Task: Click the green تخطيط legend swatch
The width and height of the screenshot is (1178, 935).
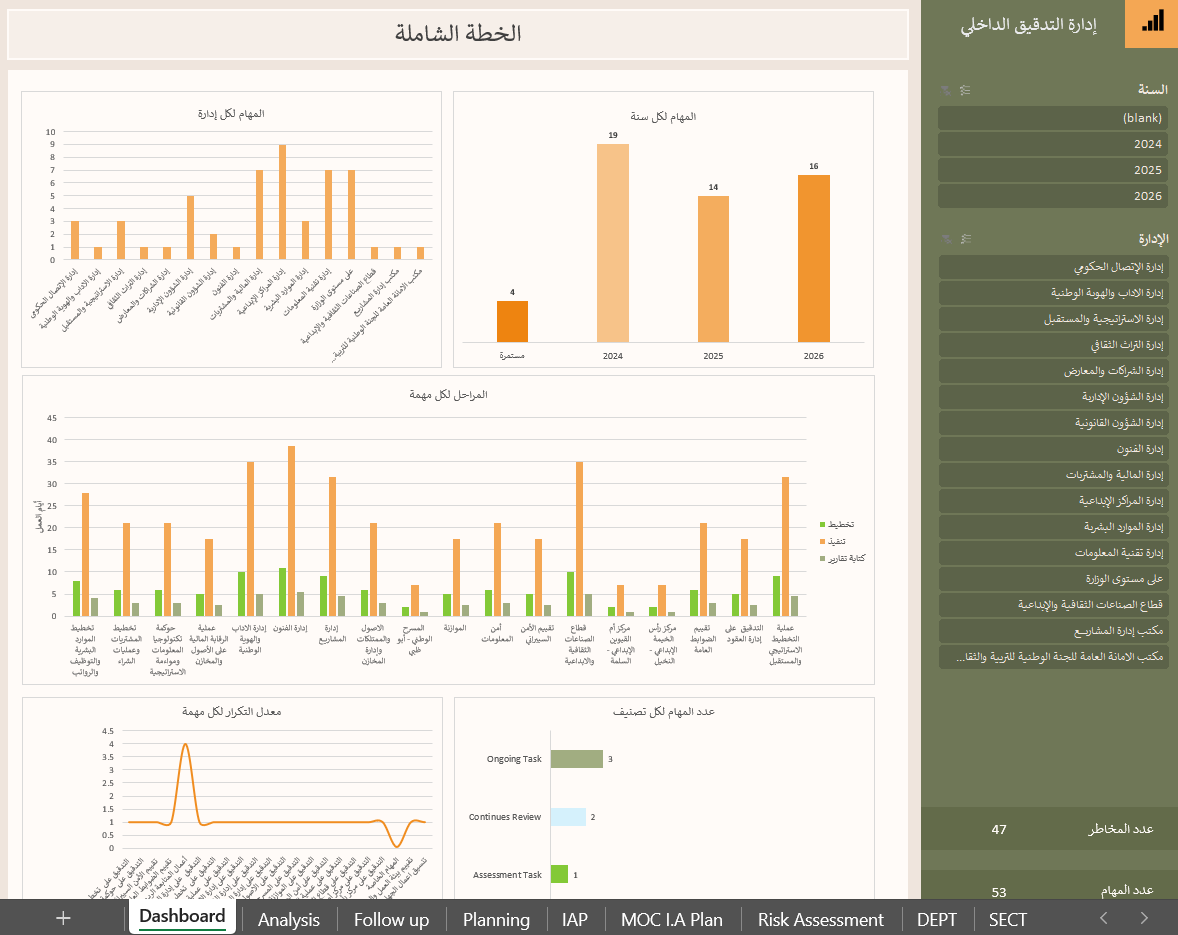Action: 822,525
